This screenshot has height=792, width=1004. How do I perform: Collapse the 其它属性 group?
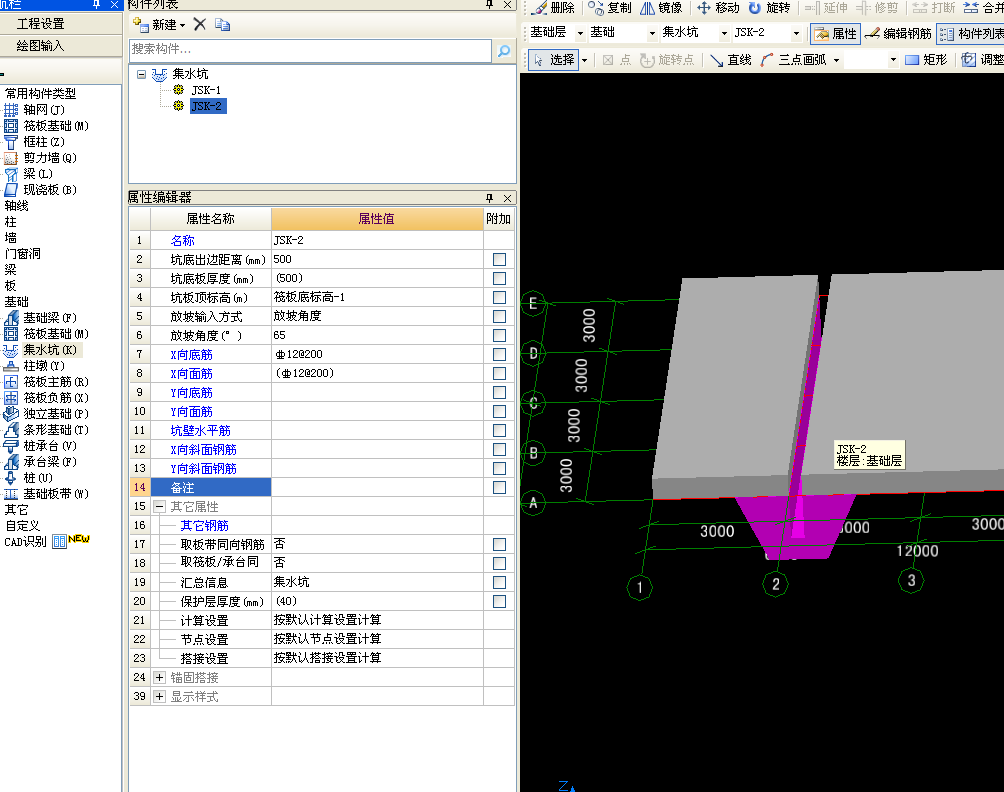(x=159, y=506)
